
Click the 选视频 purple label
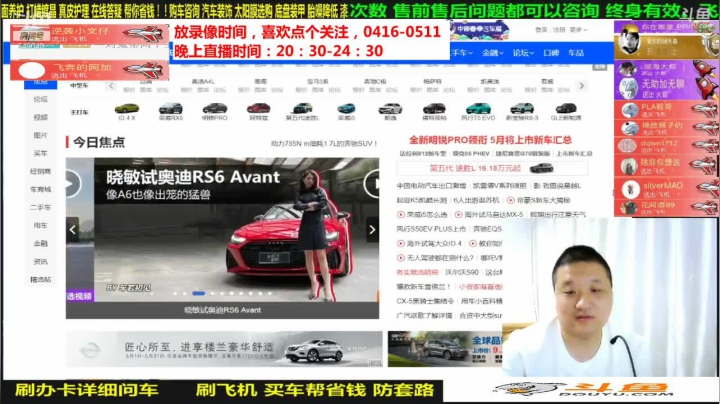pyautogui.click(x=79, y=297)
